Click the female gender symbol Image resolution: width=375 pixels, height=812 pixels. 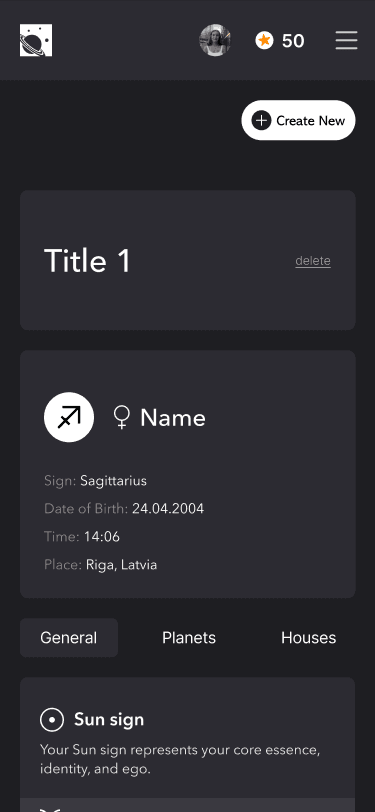tap(121, 417)
